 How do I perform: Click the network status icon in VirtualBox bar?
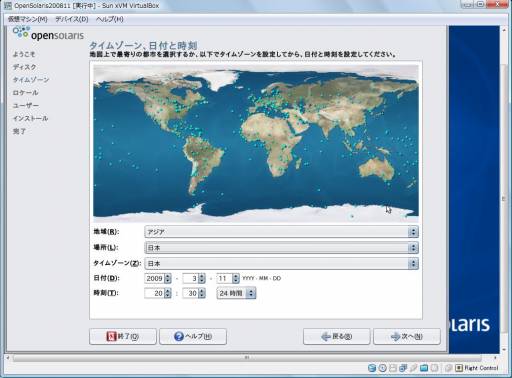403,368
